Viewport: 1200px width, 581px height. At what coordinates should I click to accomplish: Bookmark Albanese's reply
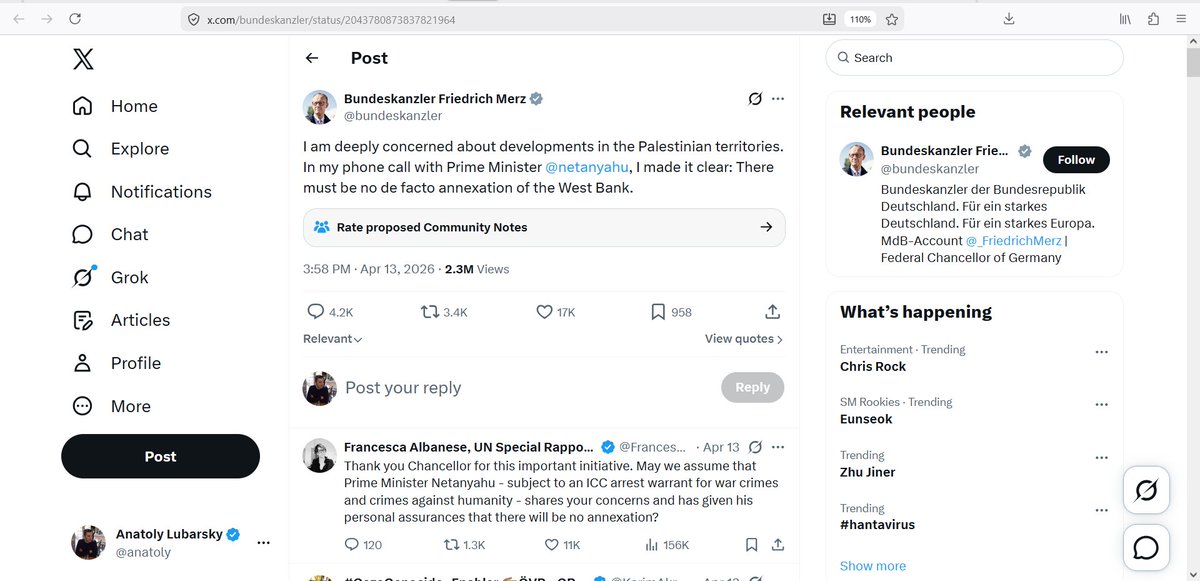[x=751, y=545]
